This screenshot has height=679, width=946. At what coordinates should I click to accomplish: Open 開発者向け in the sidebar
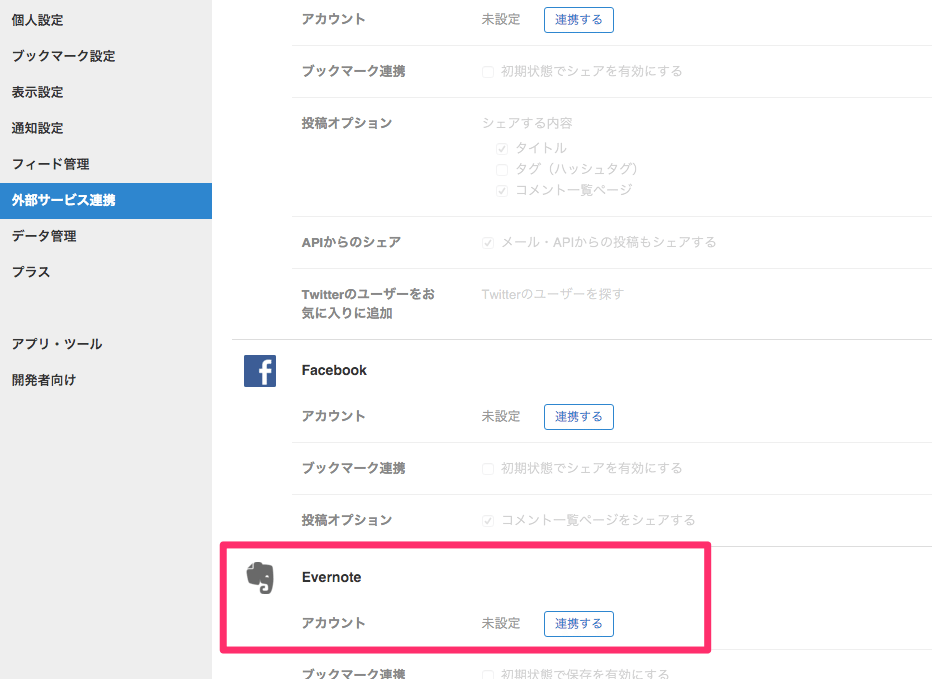tap(44, 380)
